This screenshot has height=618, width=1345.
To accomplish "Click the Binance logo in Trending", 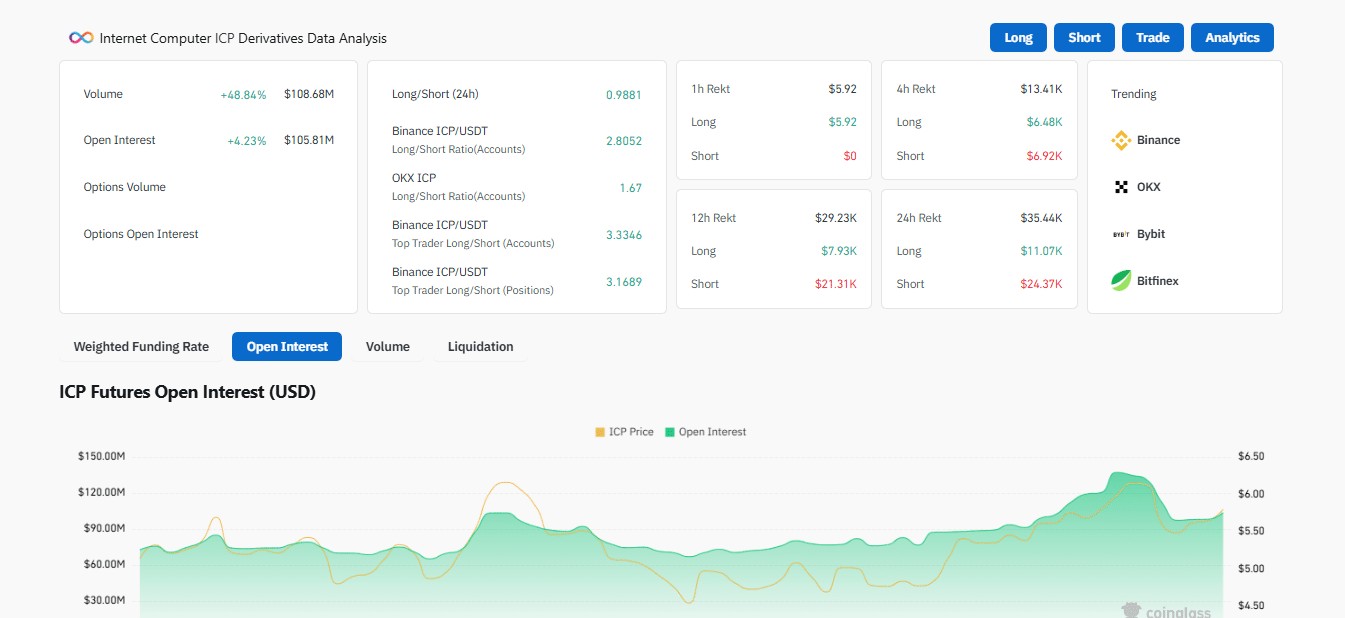I will pos(1121,140).
